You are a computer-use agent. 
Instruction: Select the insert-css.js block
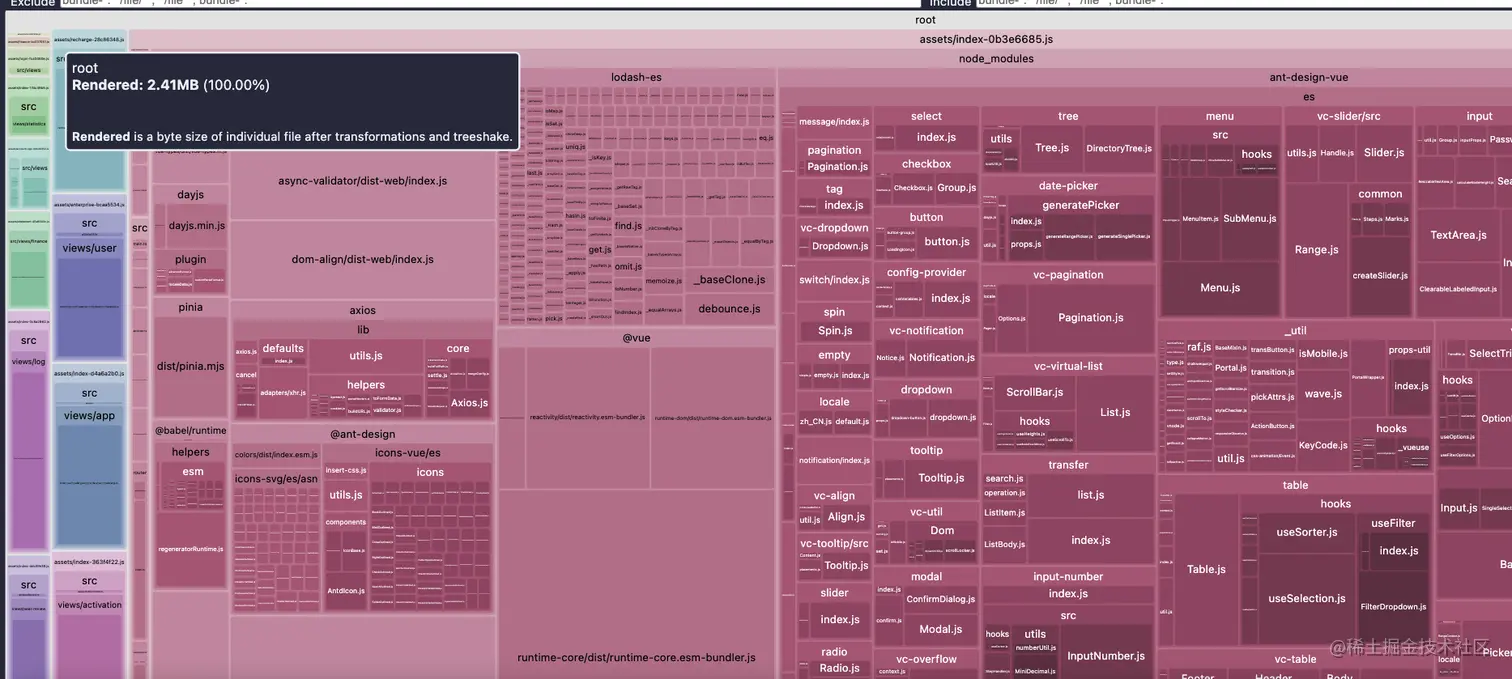point(346,470)
